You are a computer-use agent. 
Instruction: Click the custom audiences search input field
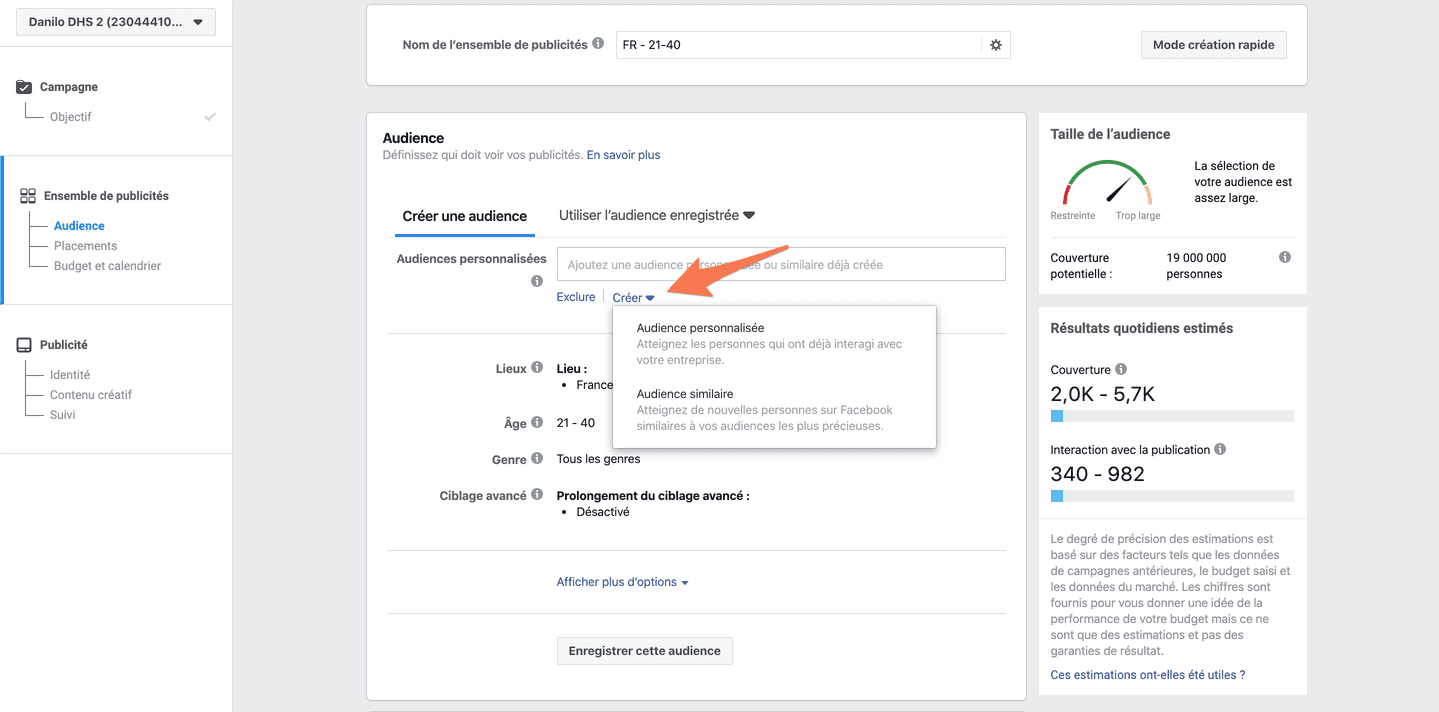[x=780, y=265]
